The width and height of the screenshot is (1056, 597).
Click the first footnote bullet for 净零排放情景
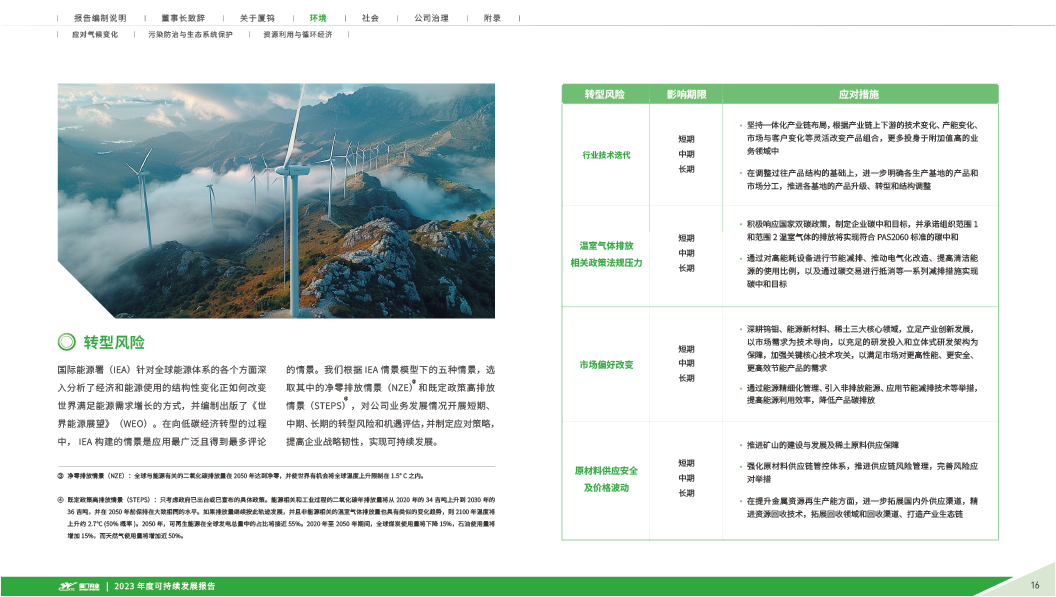point(59,474)
